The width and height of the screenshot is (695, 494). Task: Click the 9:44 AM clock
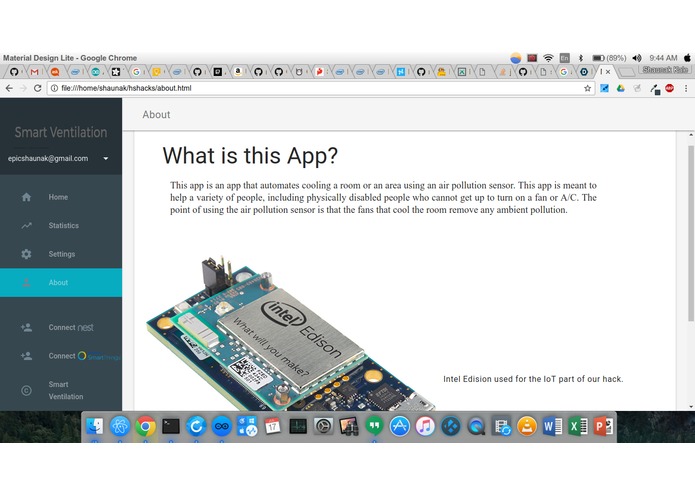point(663,58)
